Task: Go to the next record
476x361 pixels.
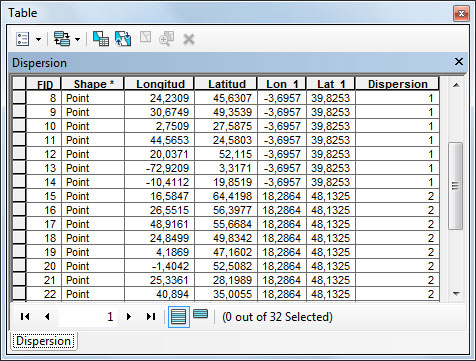Action: pos(129,316)
